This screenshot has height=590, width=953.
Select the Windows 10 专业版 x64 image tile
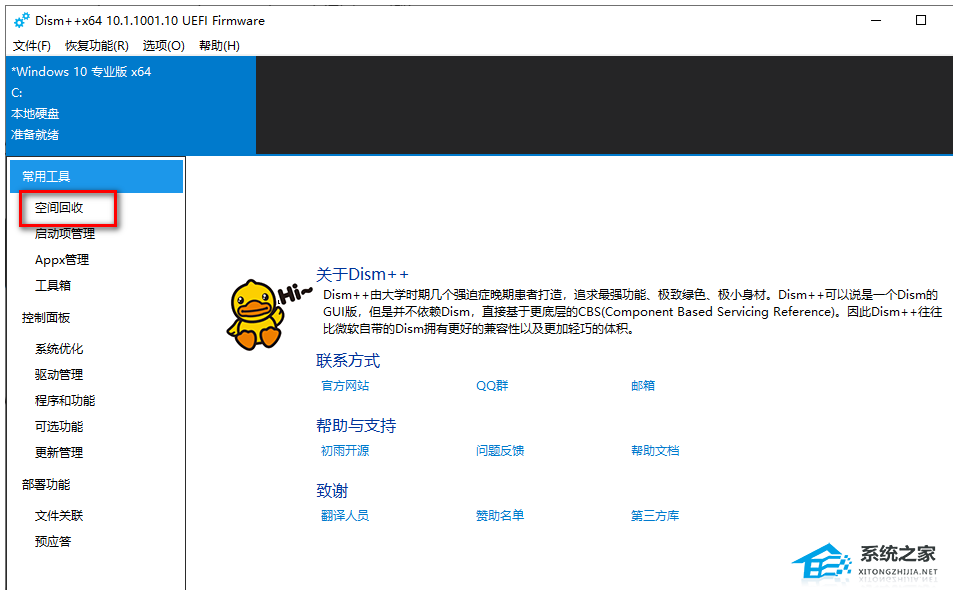[128, 104]
